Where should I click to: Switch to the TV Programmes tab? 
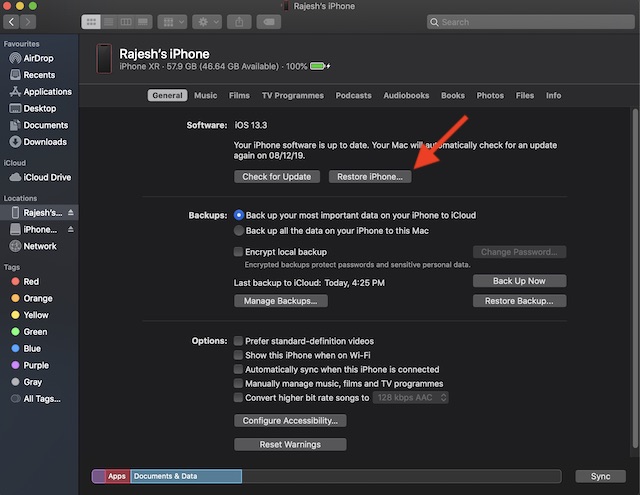(x=293, y=95)
